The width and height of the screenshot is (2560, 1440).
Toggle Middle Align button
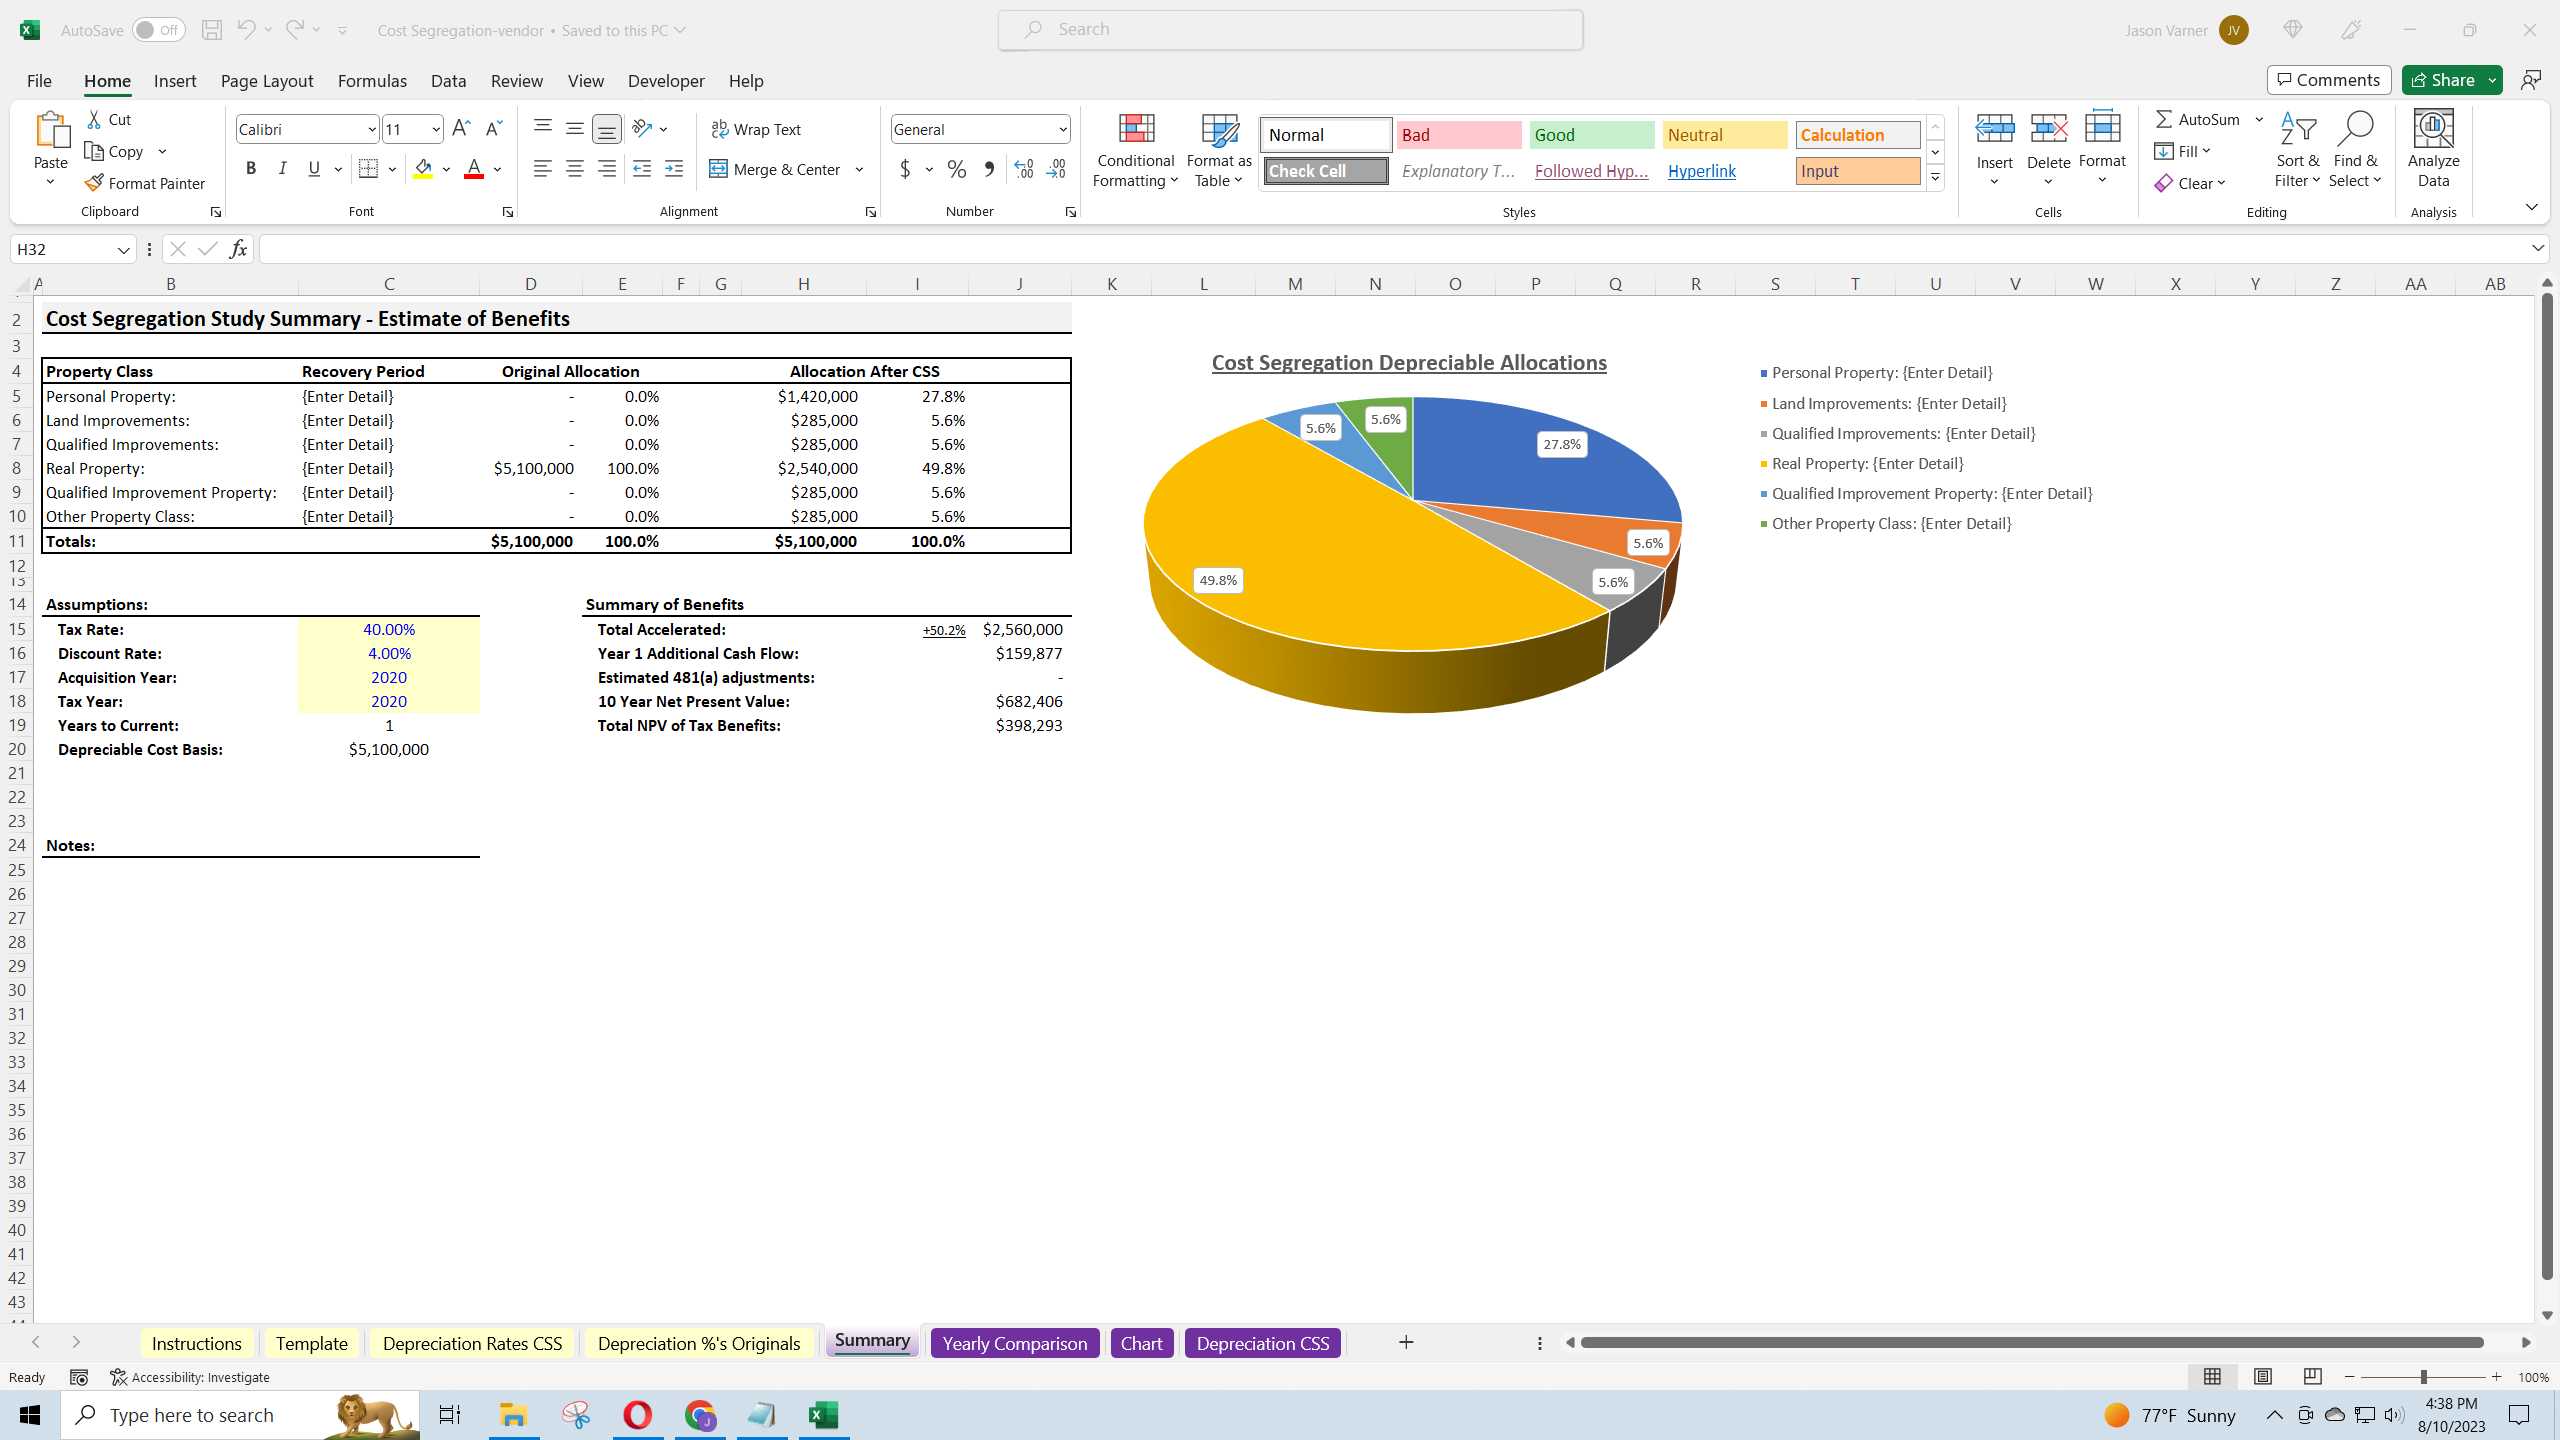click(574, 128)
